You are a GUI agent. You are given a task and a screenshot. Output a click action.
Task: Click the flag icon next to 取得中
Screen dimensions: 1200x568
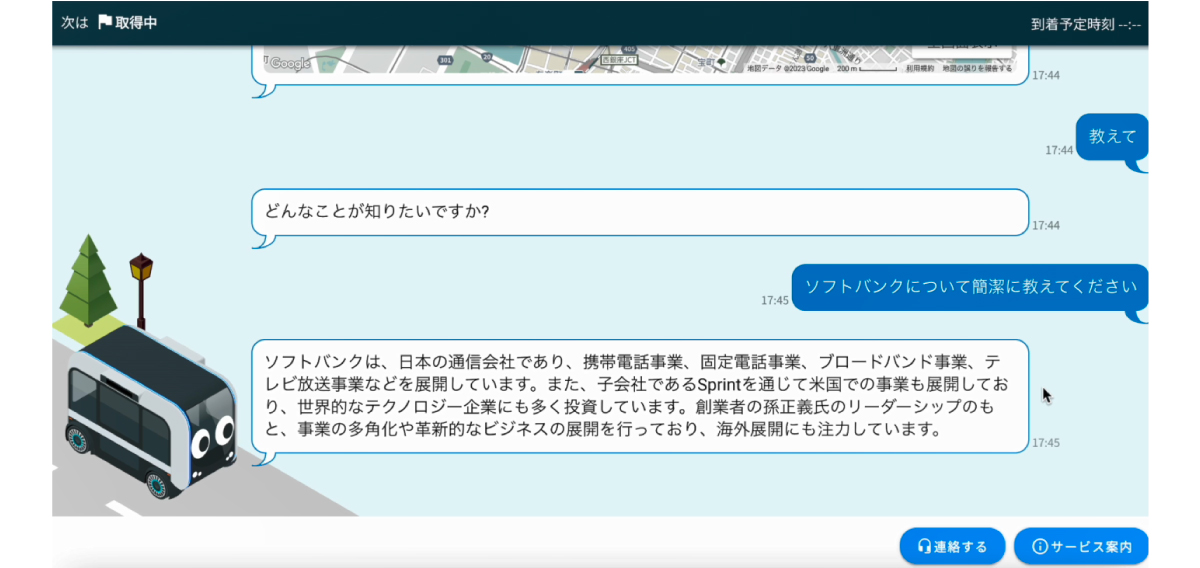pos(104,22)
